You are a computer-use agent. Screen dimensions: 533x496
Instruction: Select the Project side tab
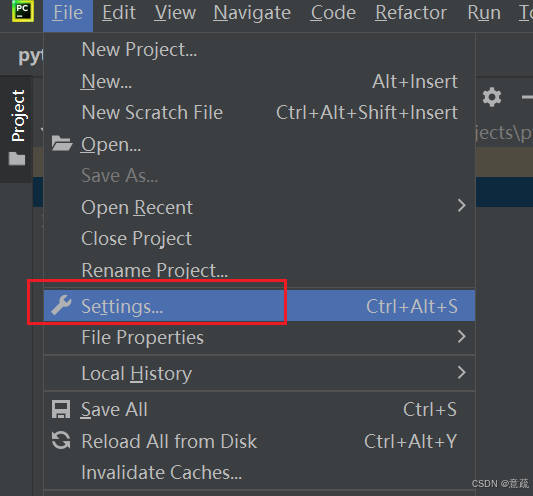coord(18,115)
